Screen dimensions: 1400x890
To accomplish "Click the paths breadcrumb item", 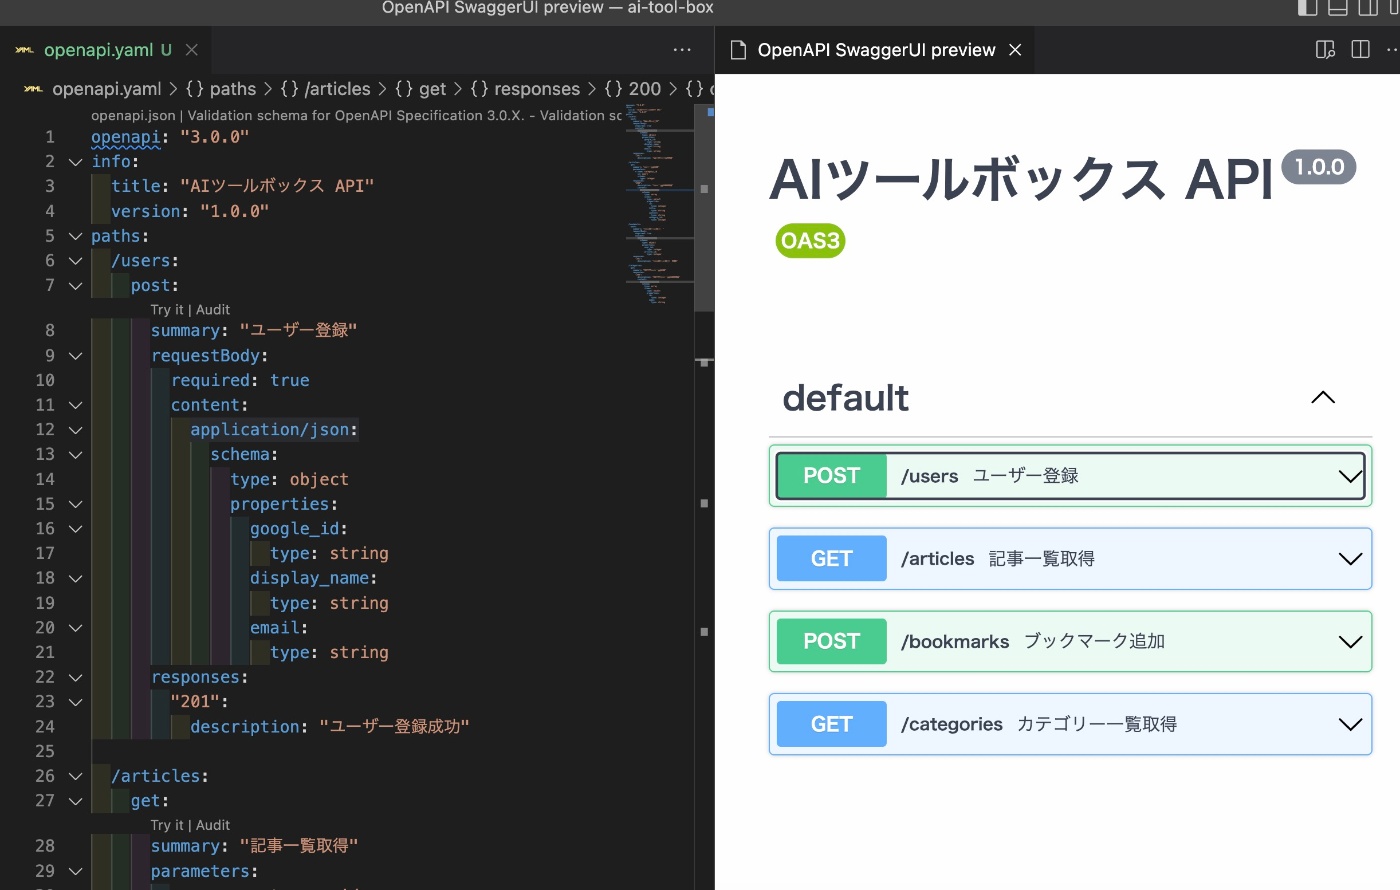I will [x=221, y=89].
